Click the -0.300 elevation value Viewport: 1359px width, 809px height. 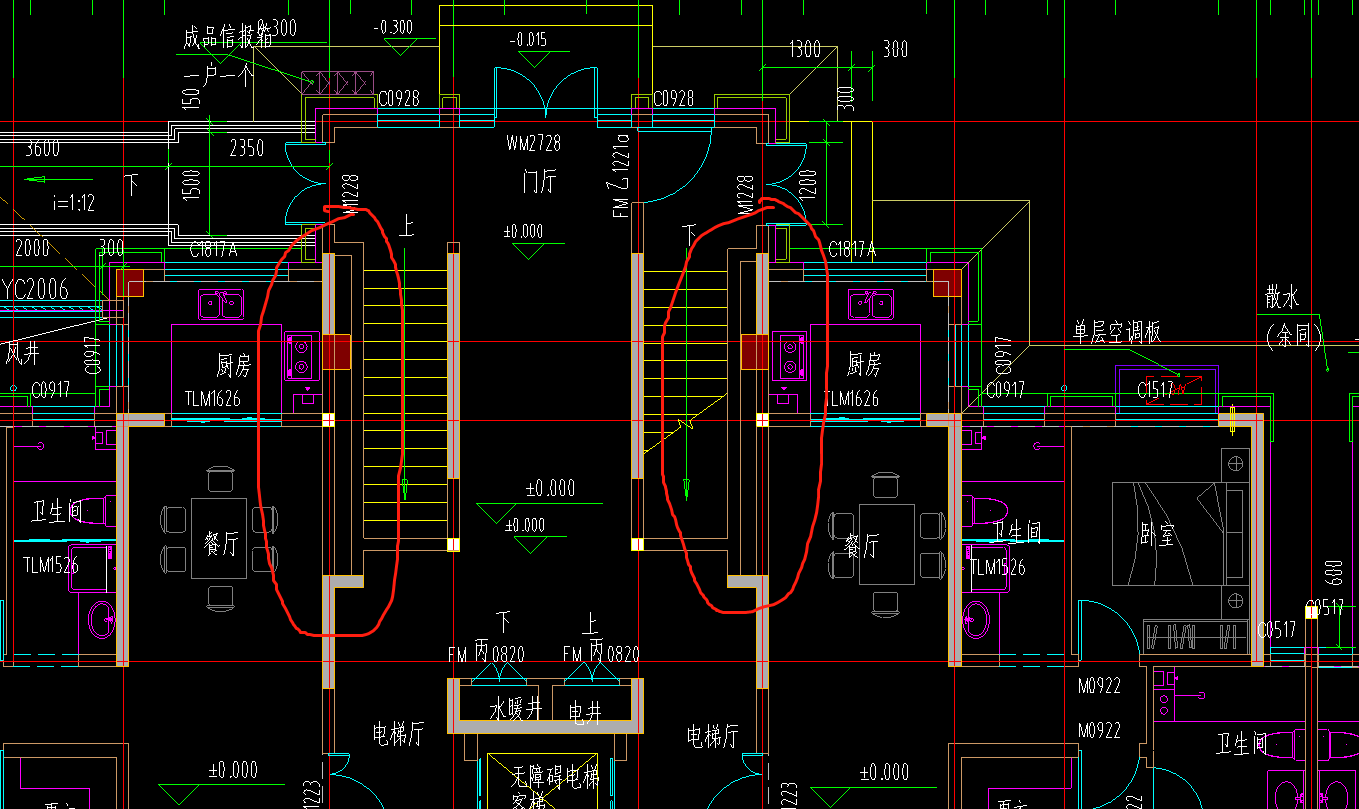point(393,26)
